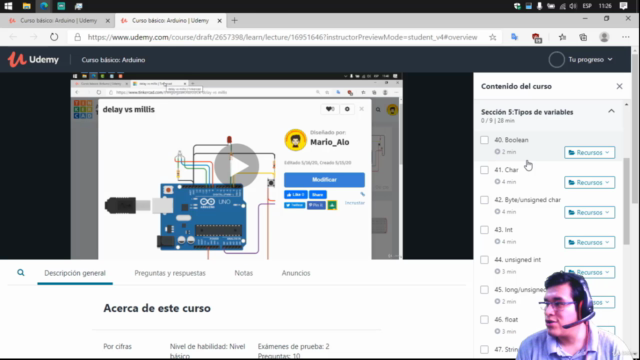This screenshot has width=640, height=360.
Task: Click the 41. Char lecture title
Action: tap(506, 170)
